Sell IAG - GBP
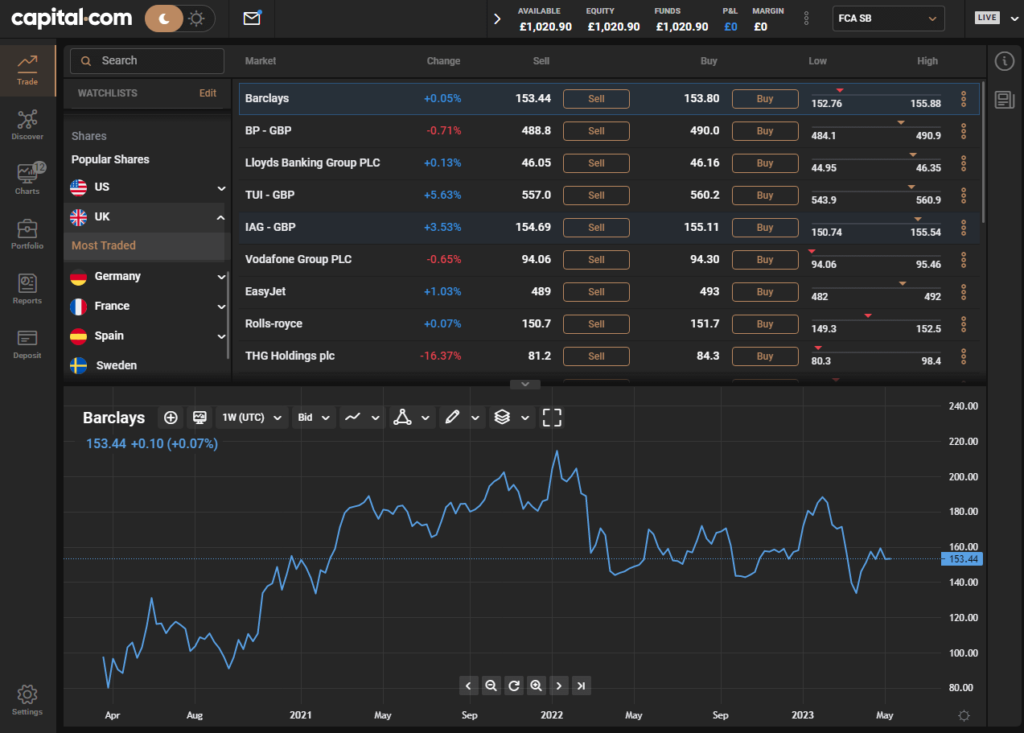This screenshot has height=733, width=1024. coord(596,227)
